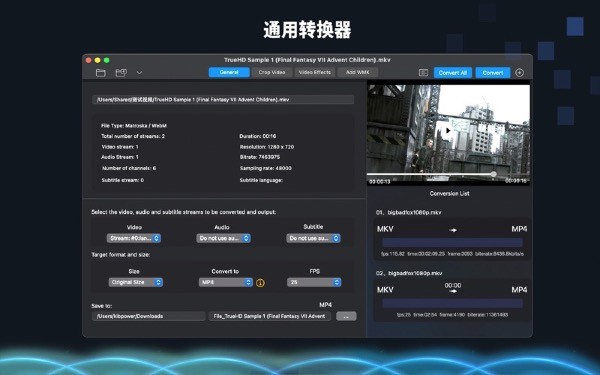Click the Total number of streams: 2 text

[133, 136]
